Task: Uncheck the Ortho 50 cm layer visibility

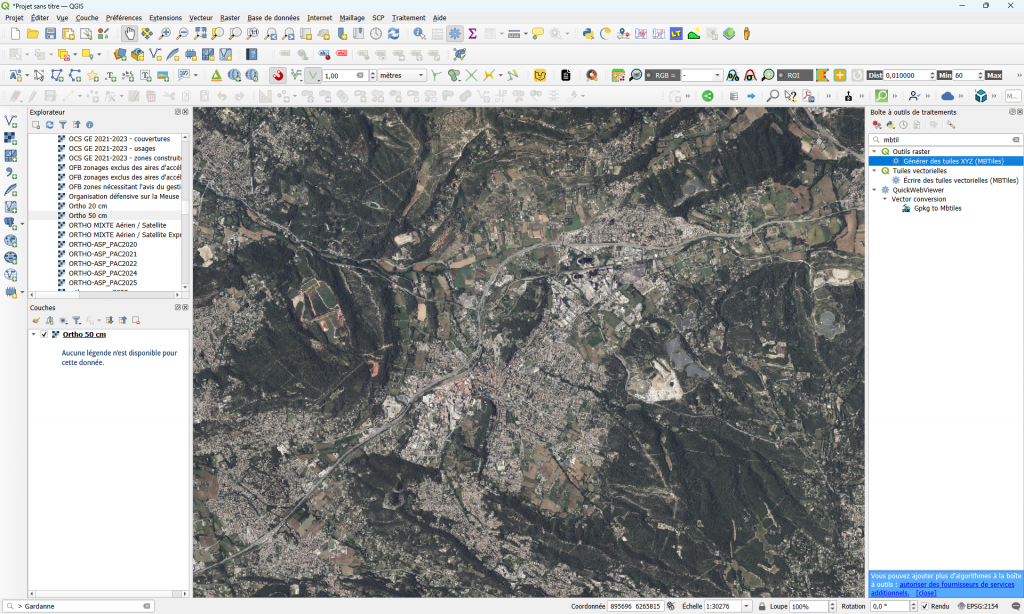Action: point(44,334)
